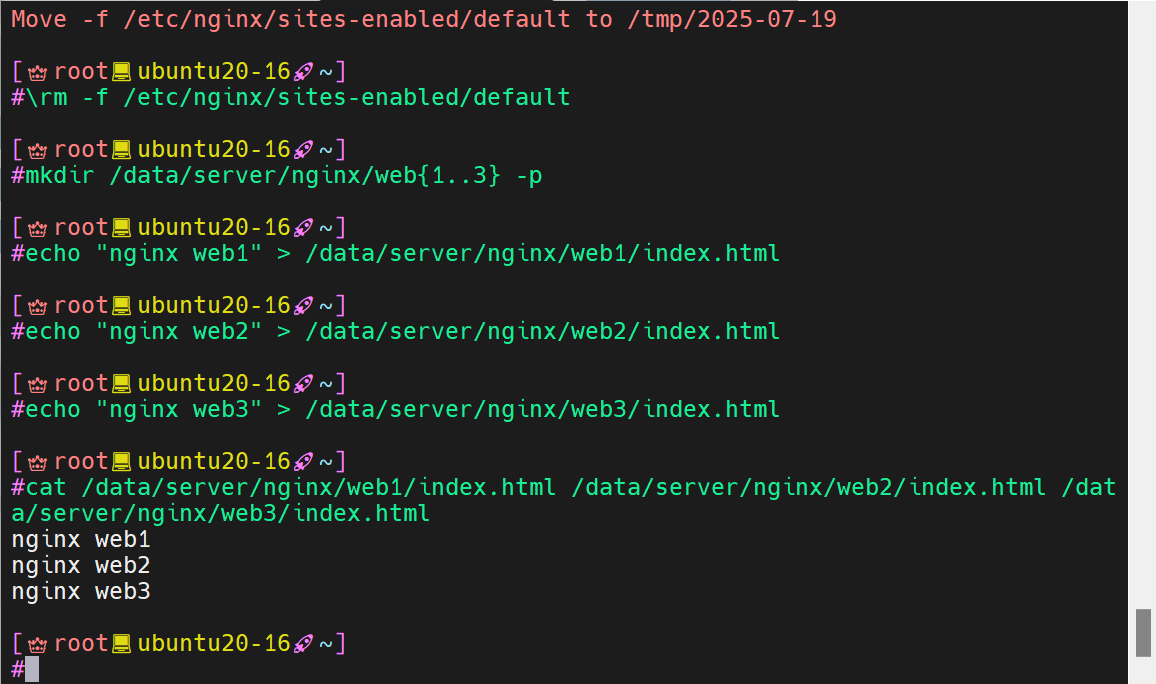This screenshot has height=684, width=1156.
Task: Click rocket icon in prompt above web3 echo
Action: click(303, 384)
